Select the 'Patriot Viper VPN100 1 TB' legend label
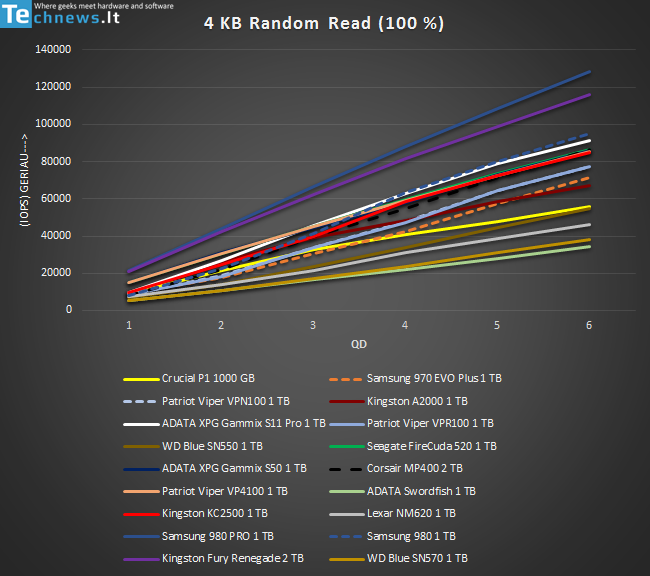This screenshot has height=576, width=650. click(x=226, y=401)
